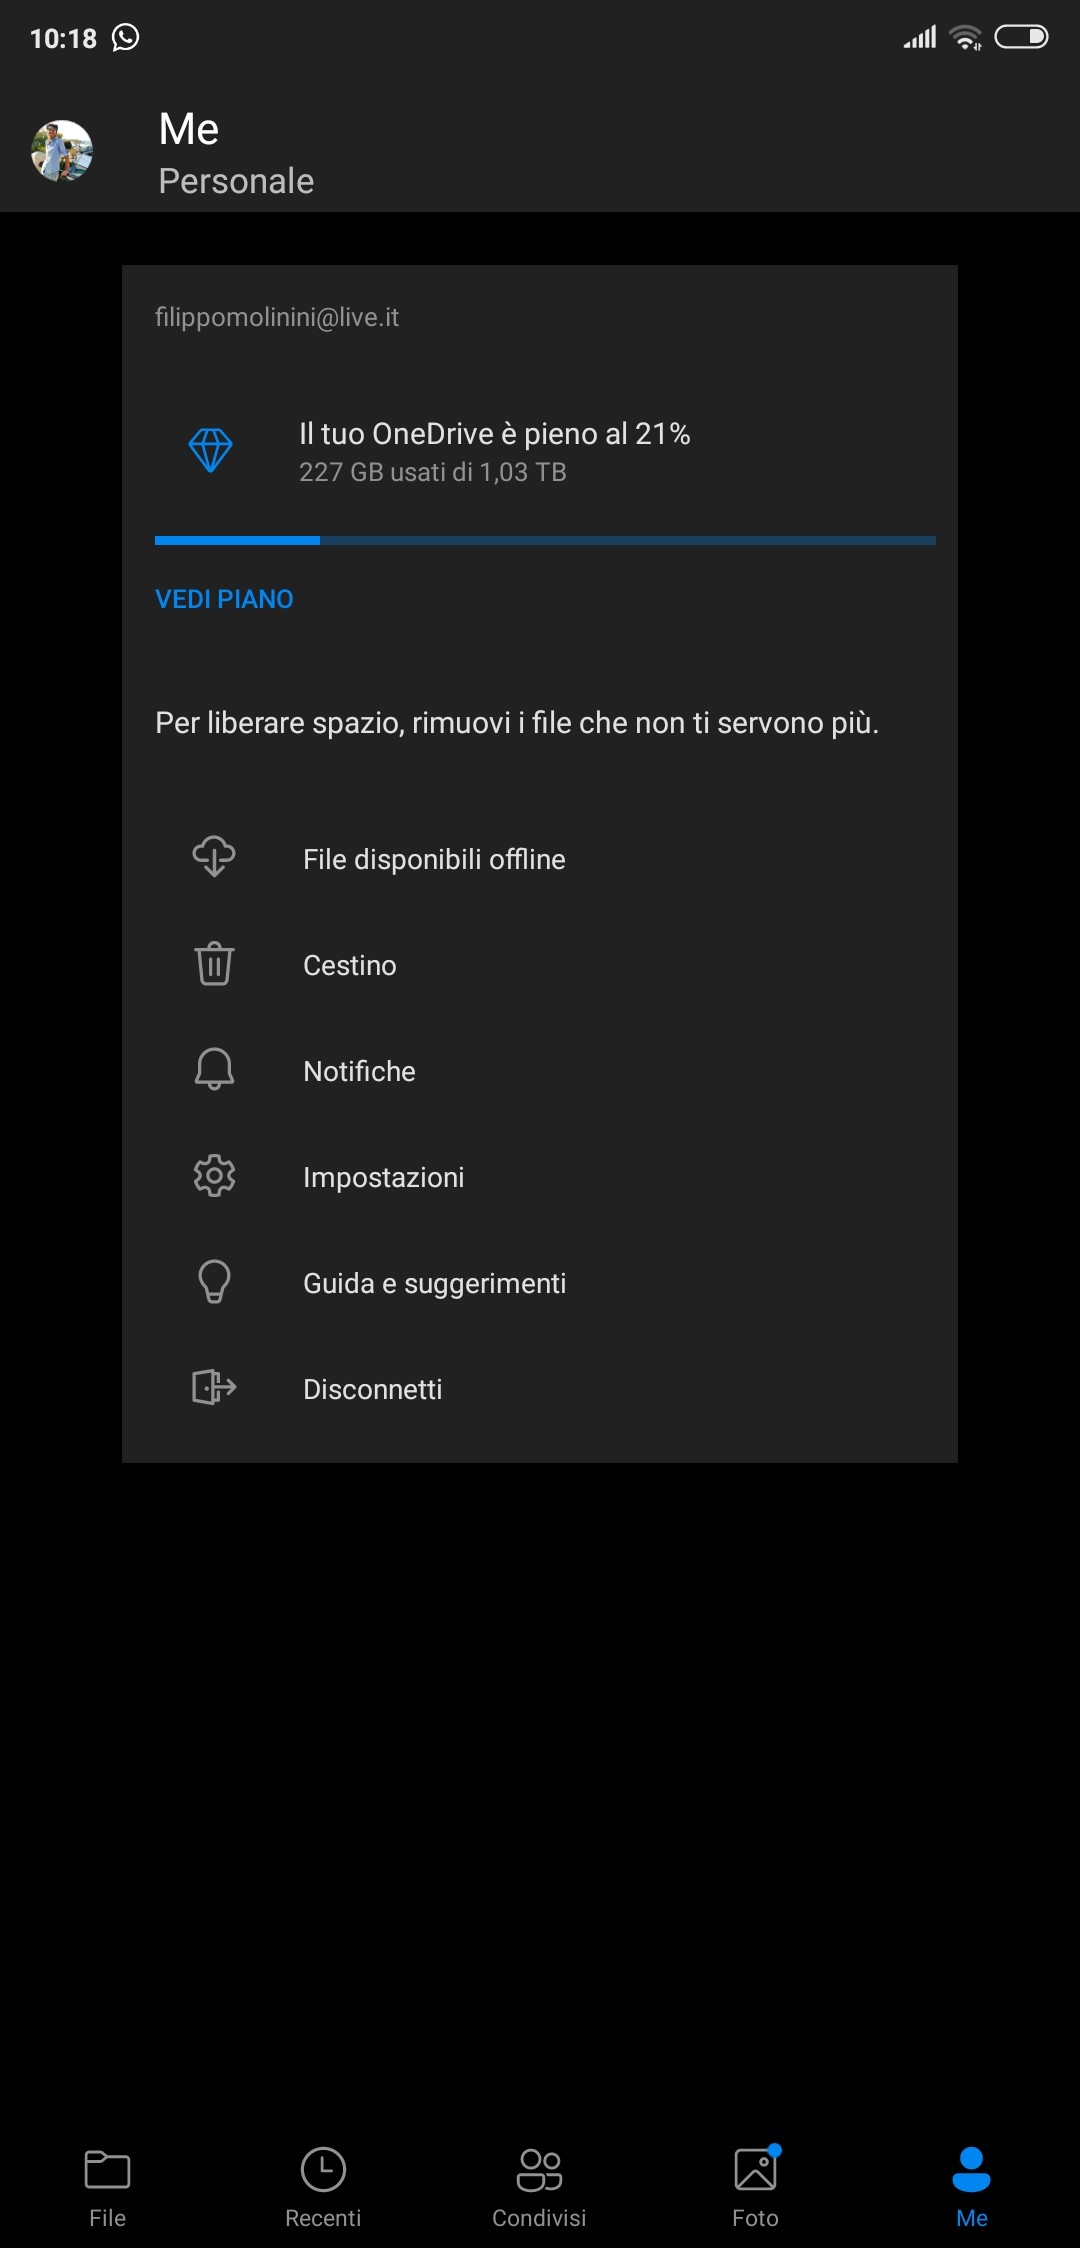Click the sign-out door icon

click(x=214, y=1387)
